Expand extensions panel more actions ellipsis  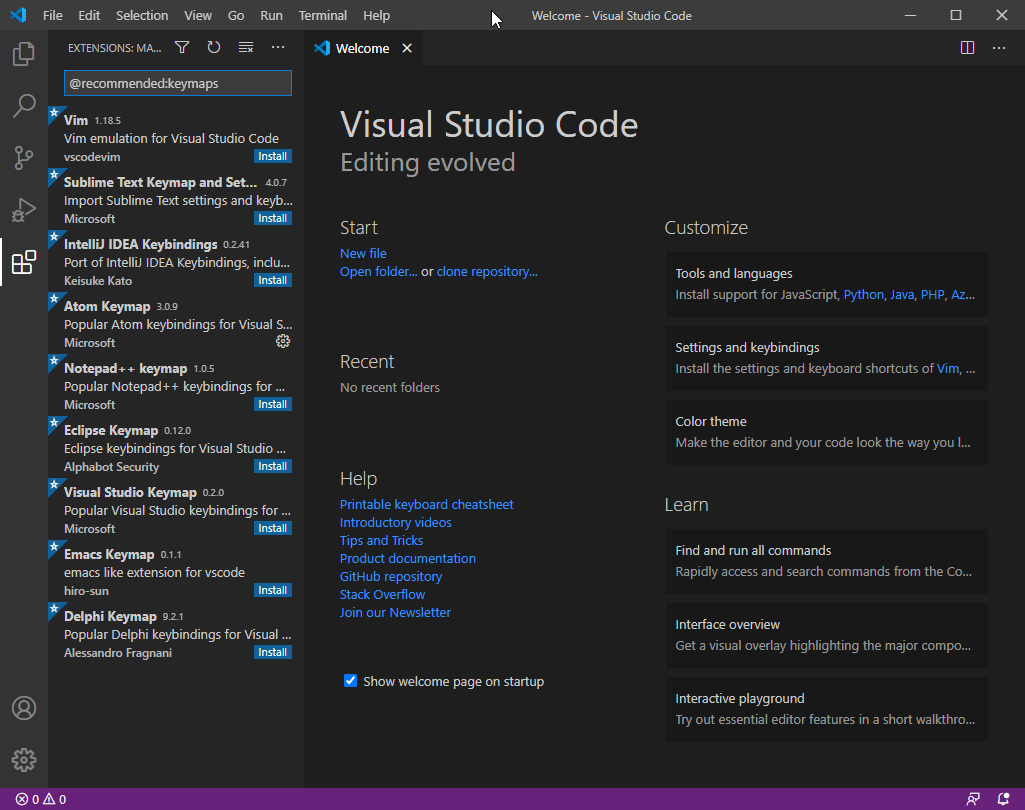[x=278, y=48]
